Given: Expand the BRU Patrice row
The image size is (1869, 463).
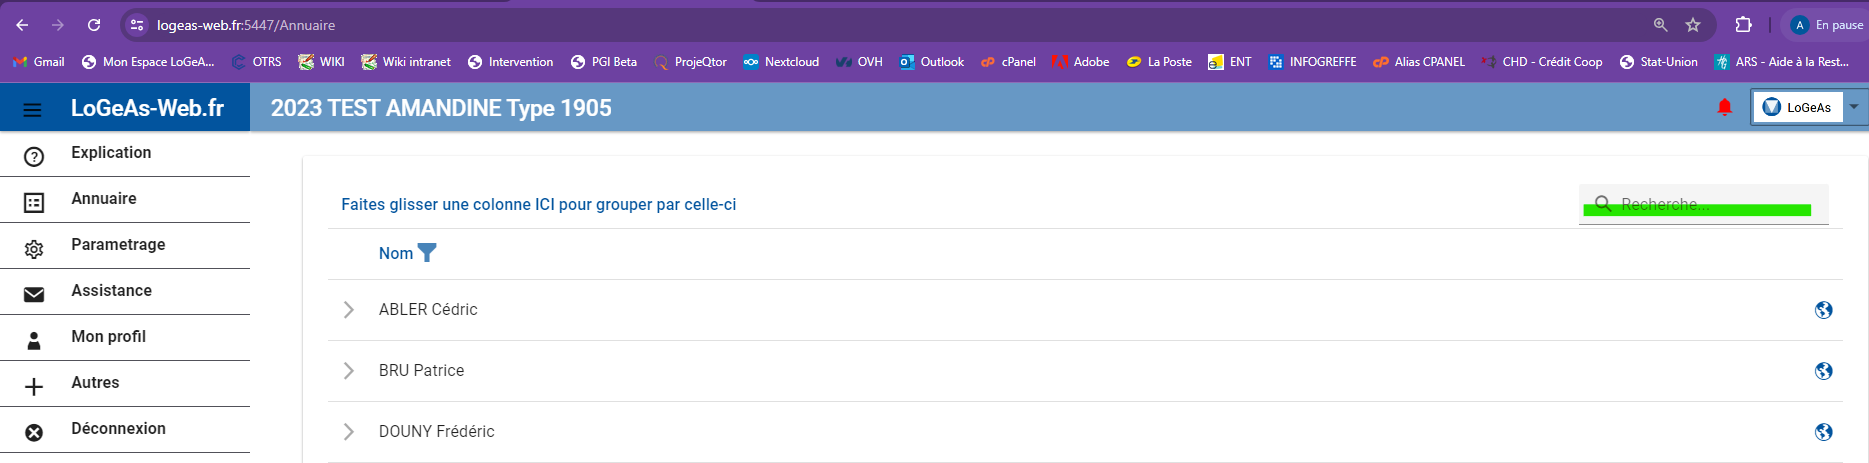Looking at the screenshot, I should tap(348, 371).
